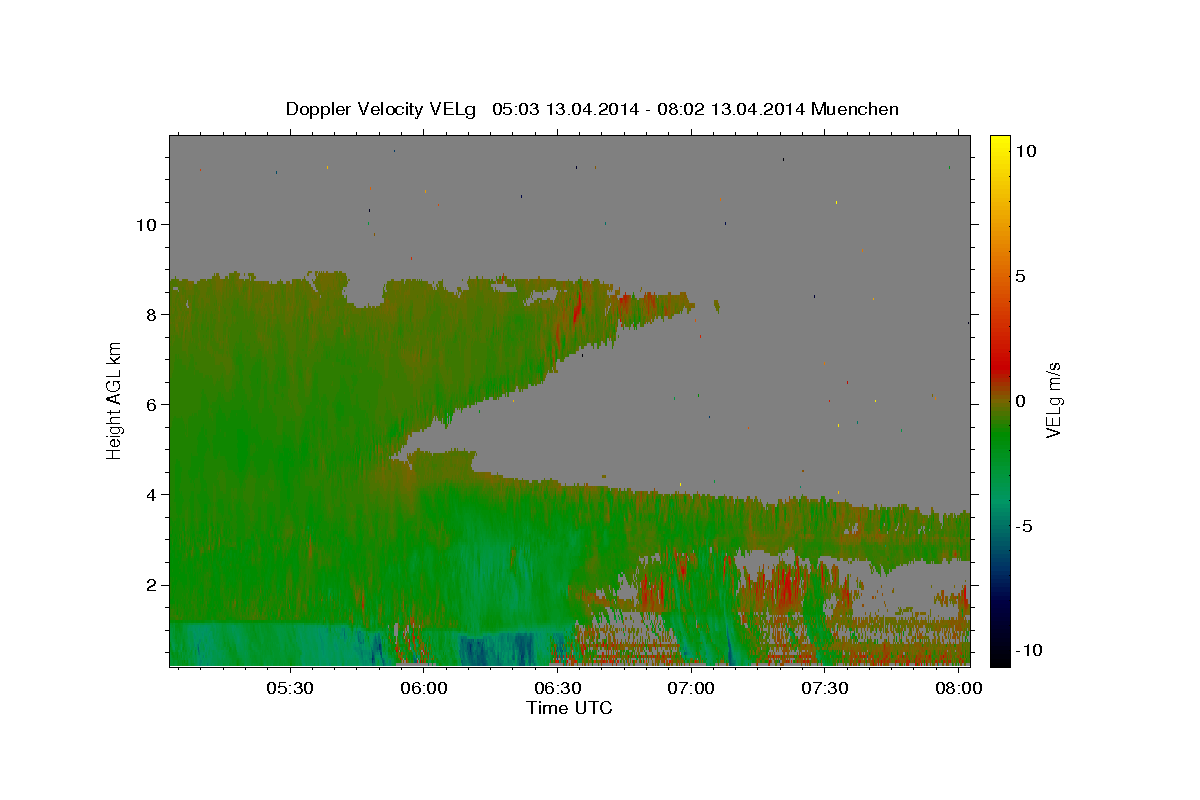
Task: Click the colorbar value 0 label
Action: tap(1022, 400)
